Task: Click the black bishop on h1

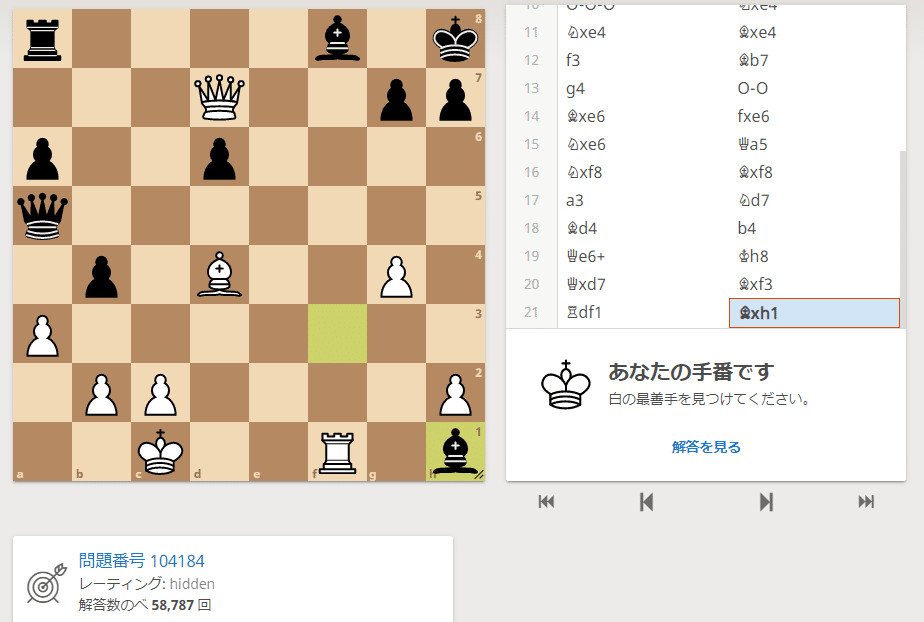Action: click(455, 451)
